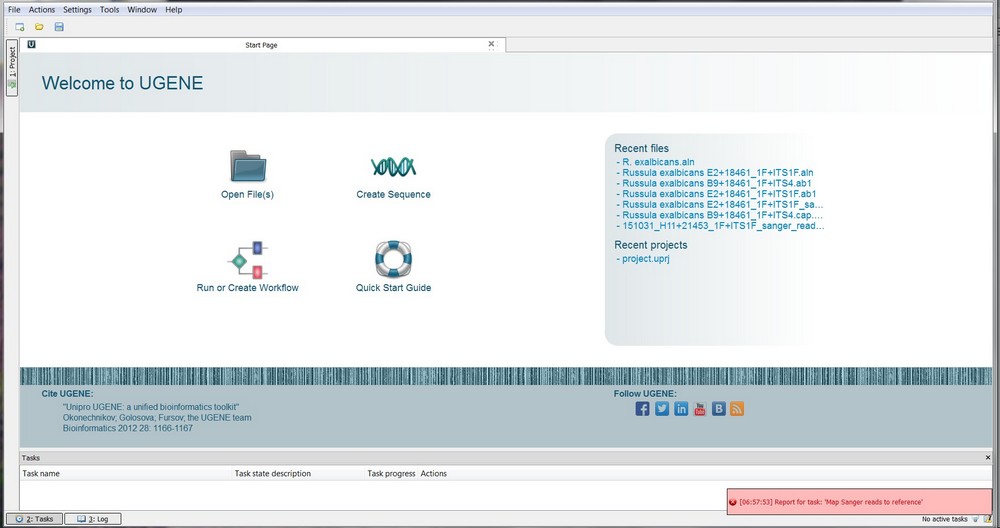Click the New Project toolbar icon
This screenshot has height=528, width=1000.
coord(20,27)
